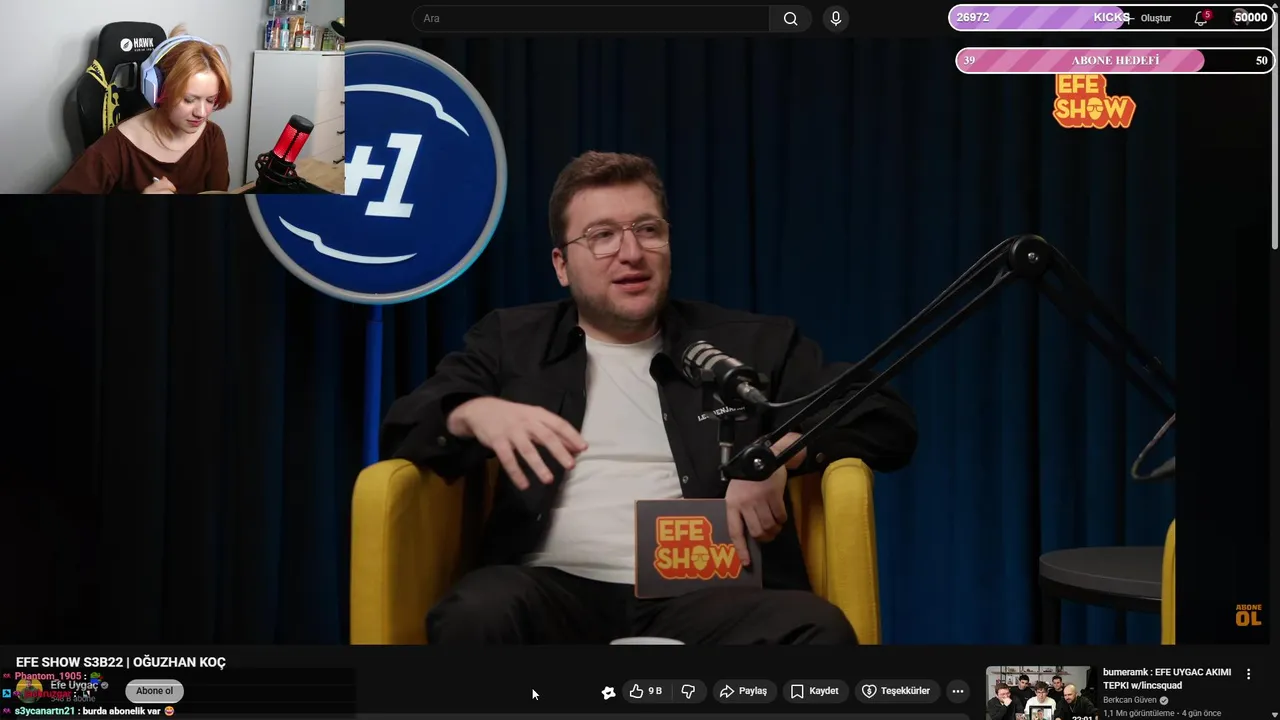This screenshot has height=720, width=1280.
Task: Click the 'Paylaş' share button
Action: coord(743,691)
